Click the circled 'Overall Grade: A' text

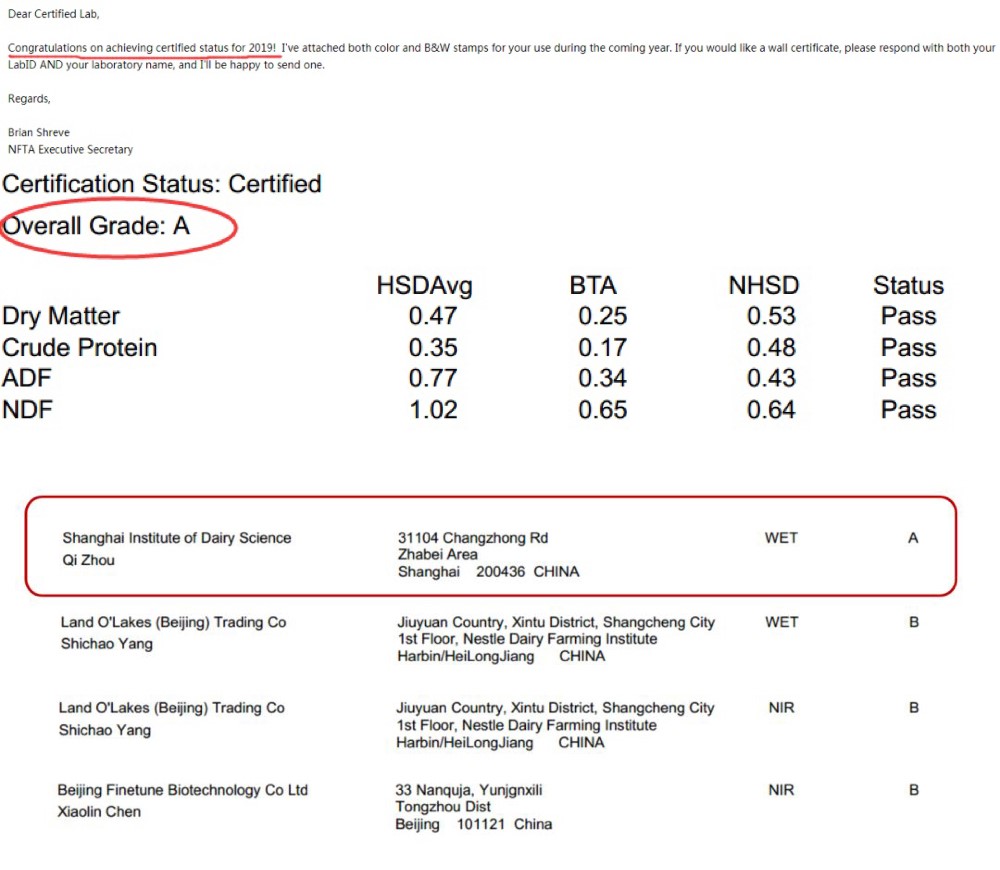tap(96, 226)
